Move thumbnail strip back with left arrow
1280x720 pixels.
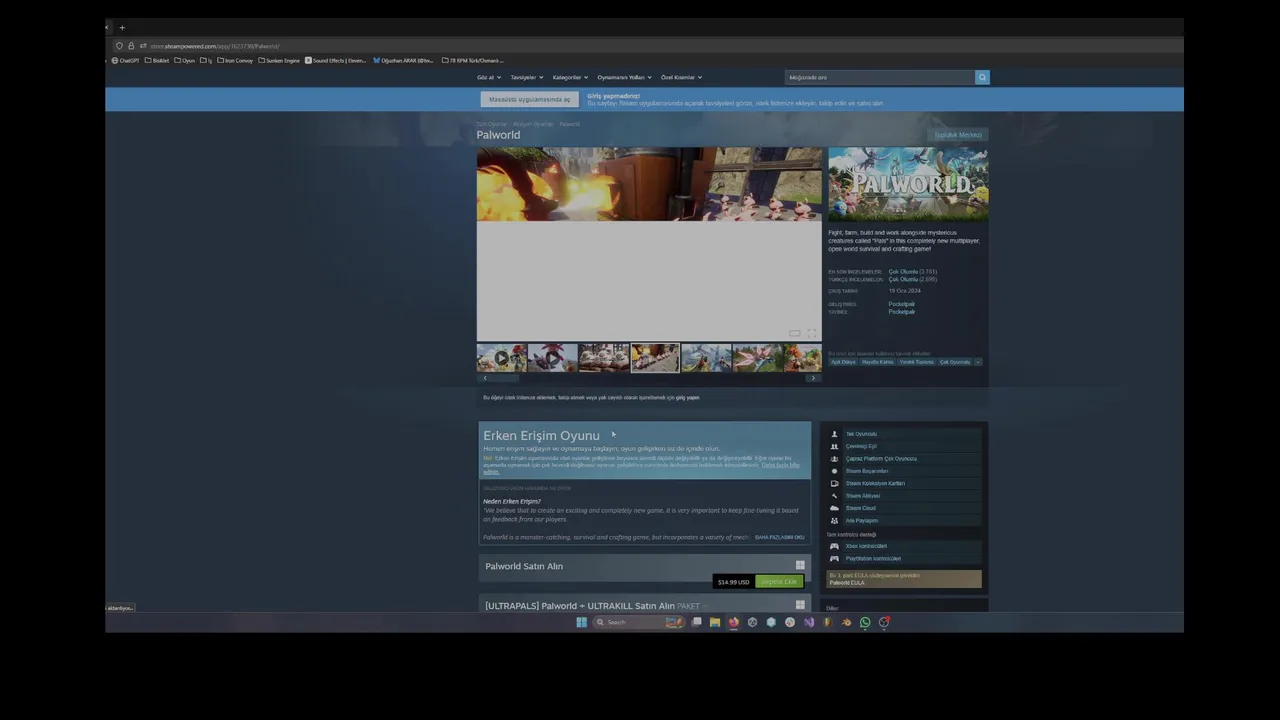point(485,378)
